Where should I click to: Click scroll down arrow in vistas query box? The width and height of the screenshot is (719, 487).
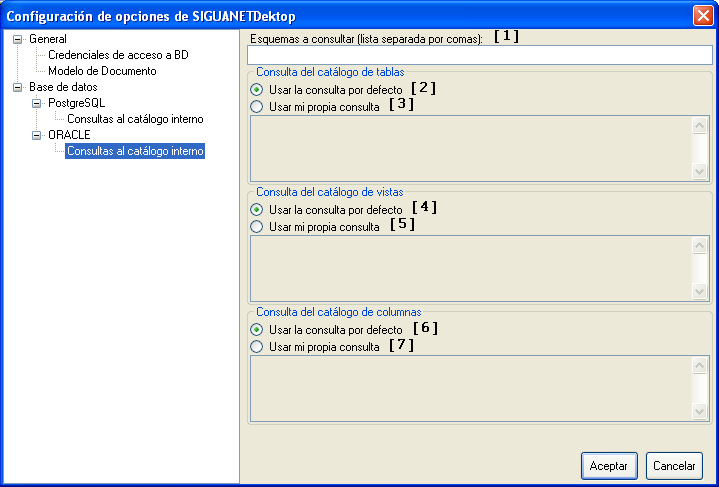click(699, 292)
